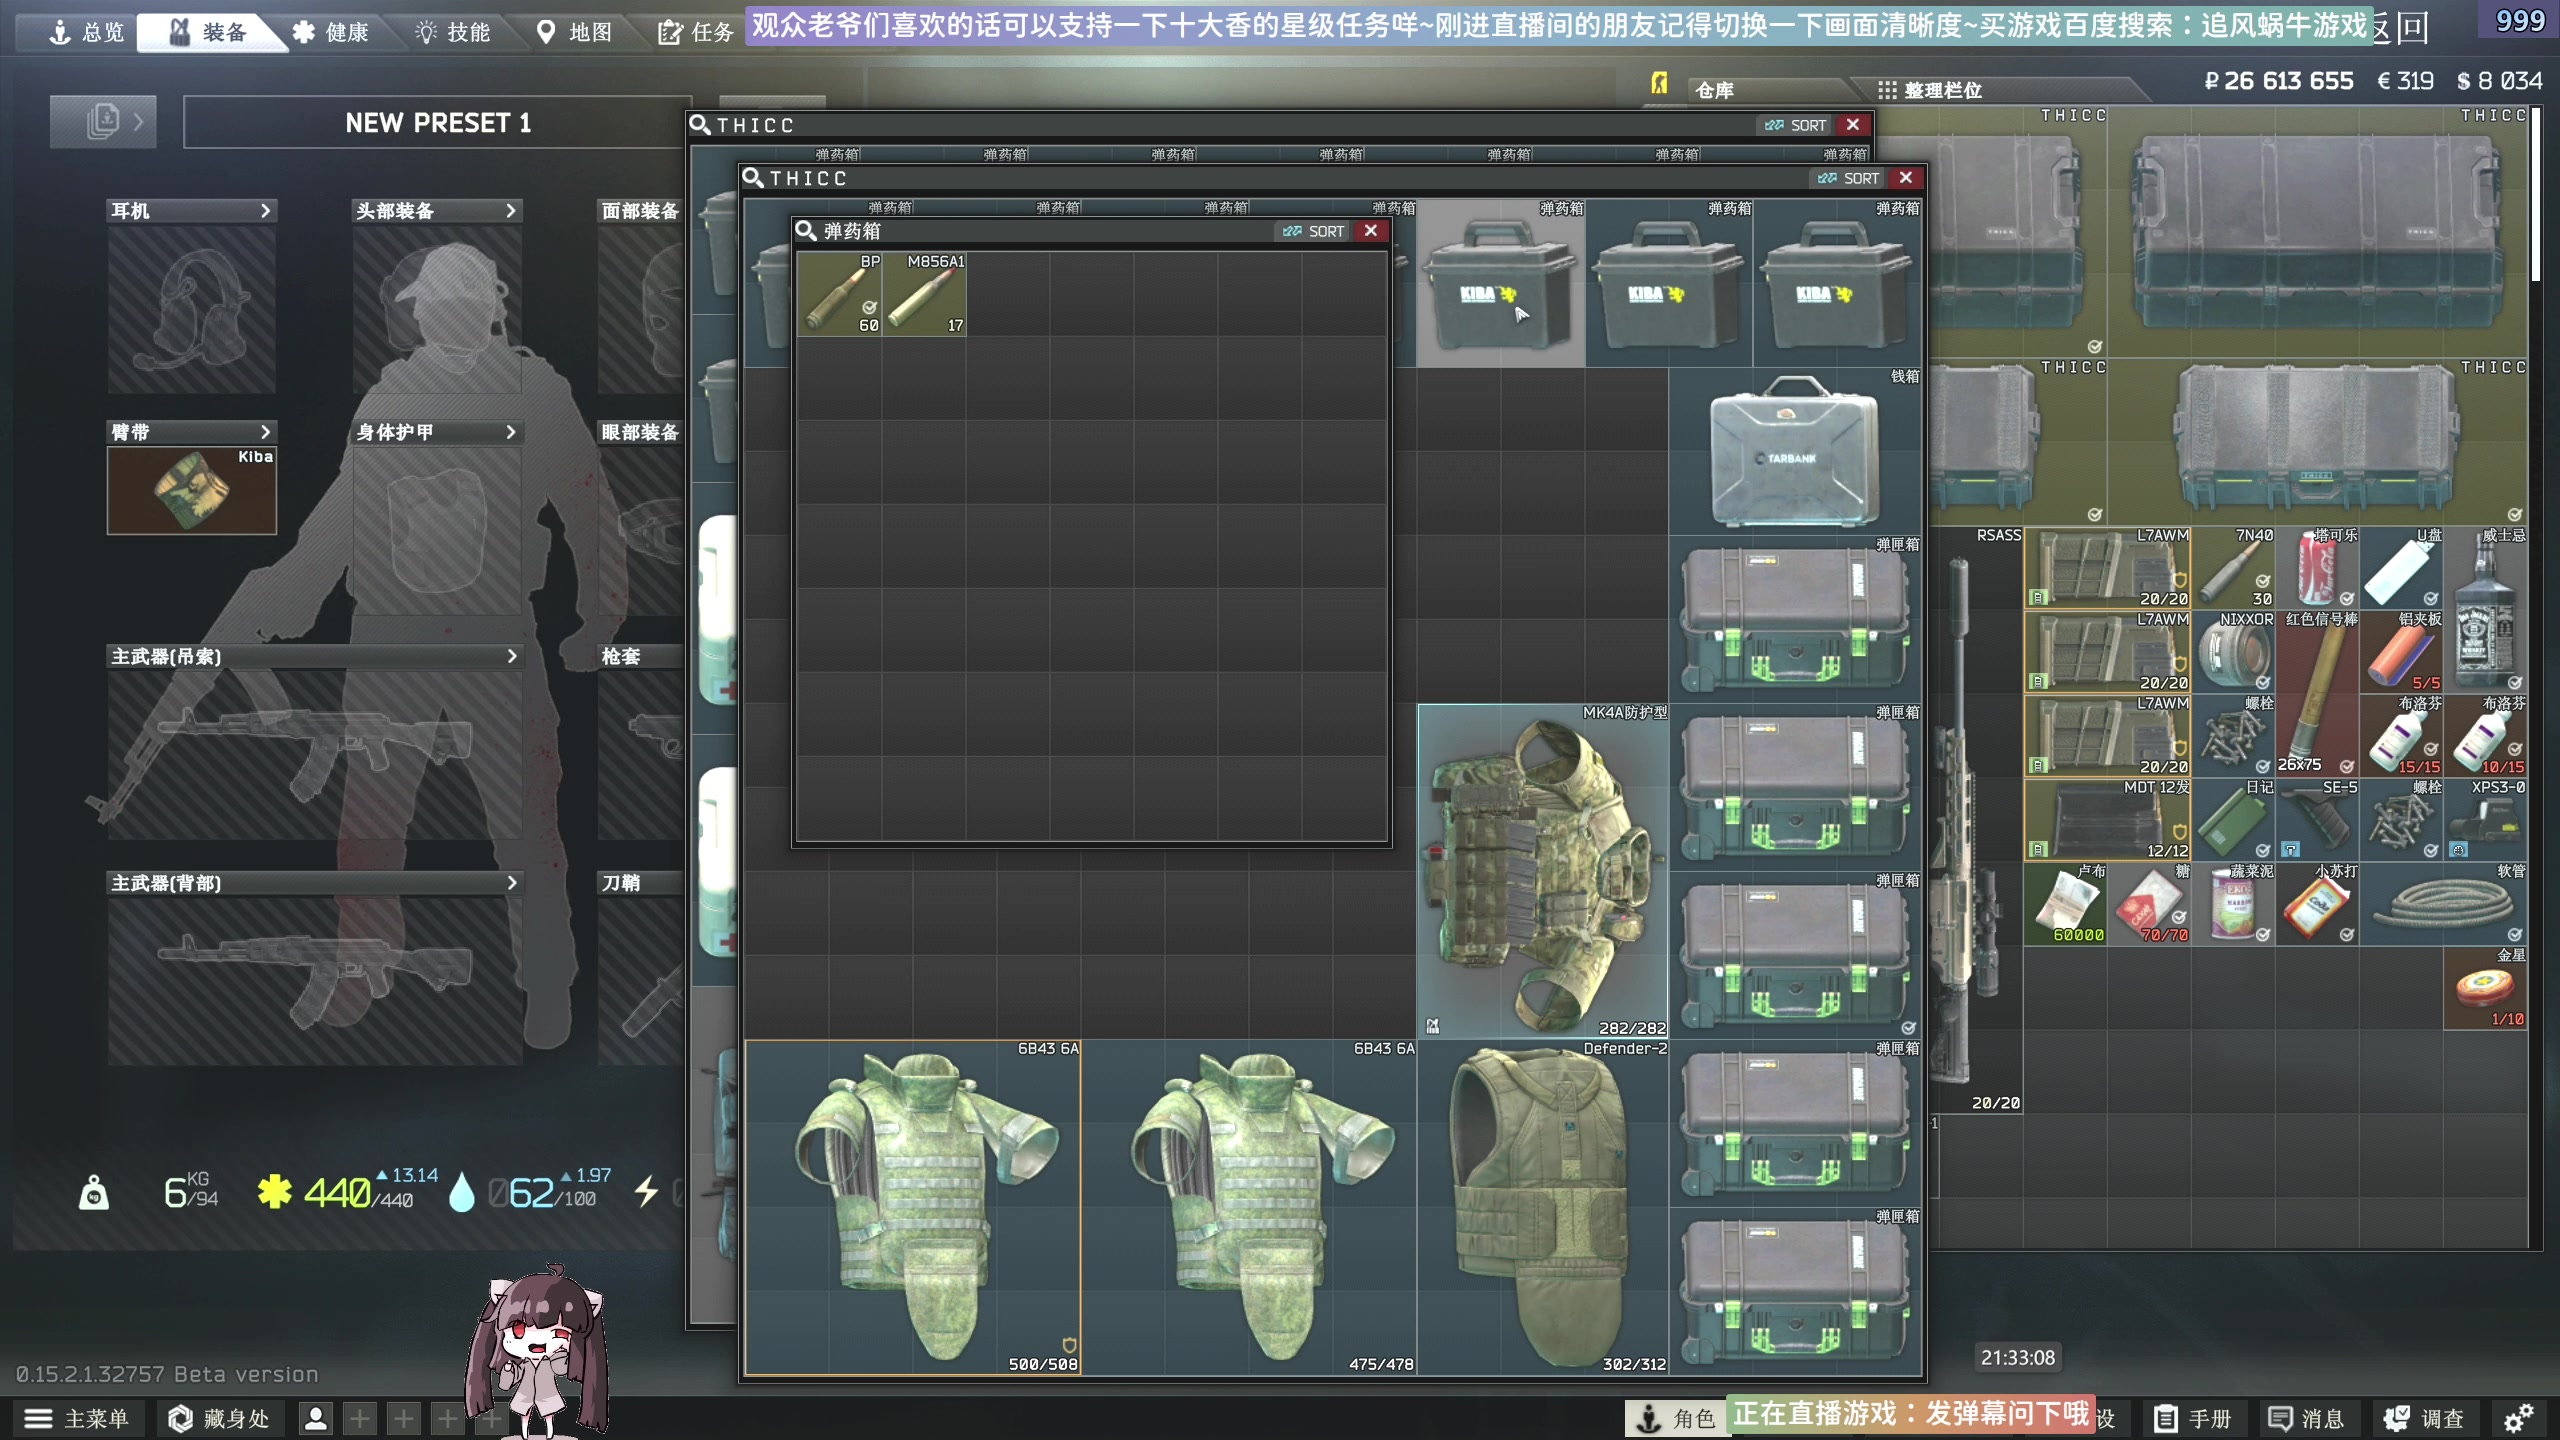Select the MDT 12发 magazine 12/12
This screenshot has width=2560, height=1440.
(x=2108, y=819)
